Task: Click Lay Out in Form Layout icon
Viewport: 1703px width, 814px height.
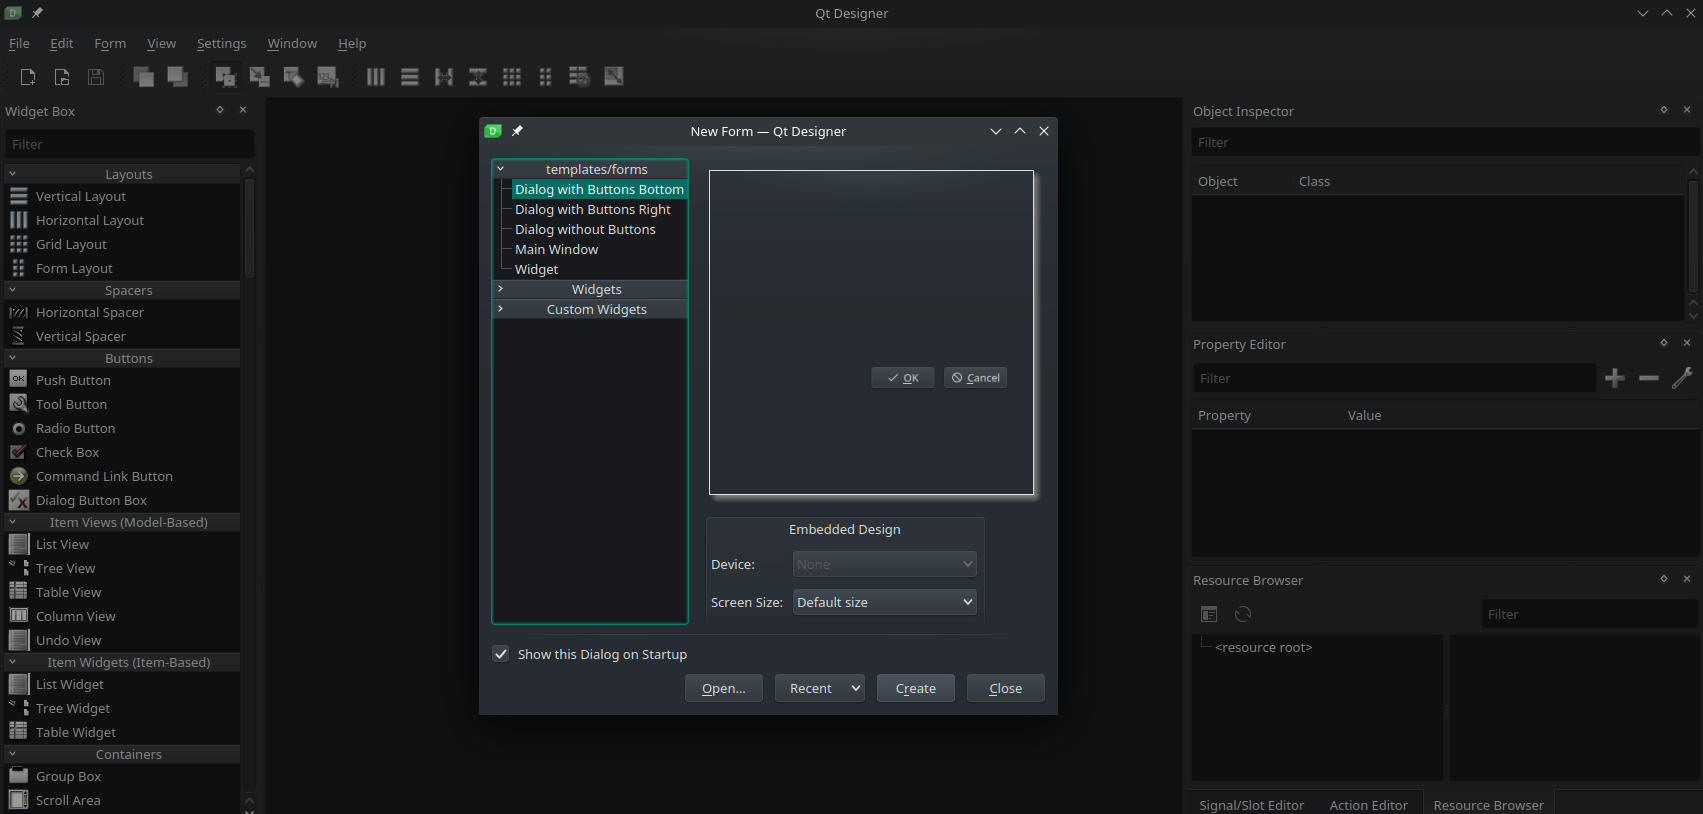Action: (546, 77)
